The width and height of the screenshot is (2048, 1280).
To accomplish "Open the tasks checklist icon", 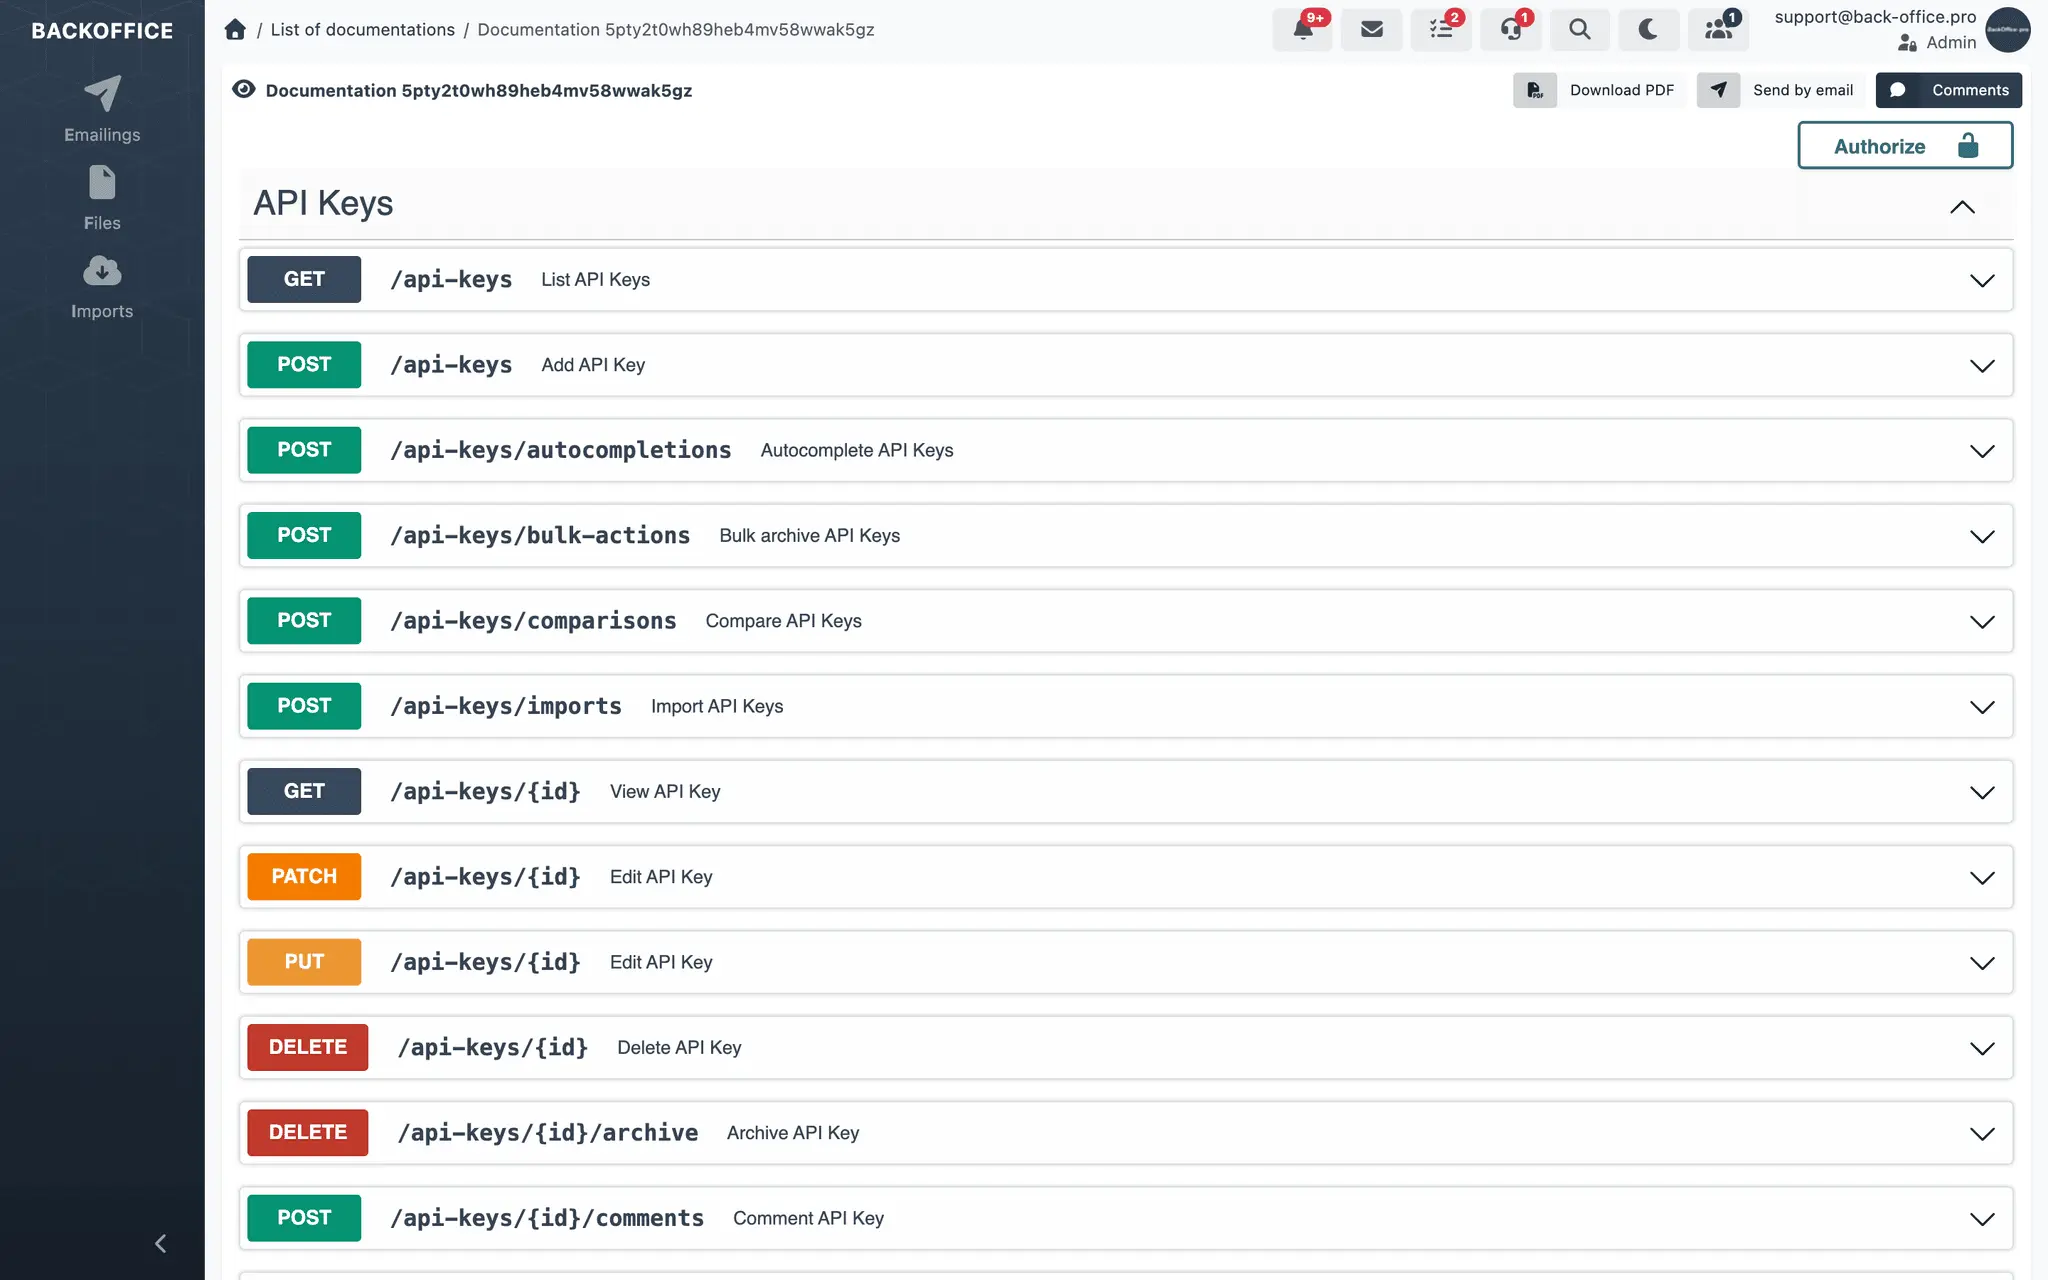I will pos(1441,29).
